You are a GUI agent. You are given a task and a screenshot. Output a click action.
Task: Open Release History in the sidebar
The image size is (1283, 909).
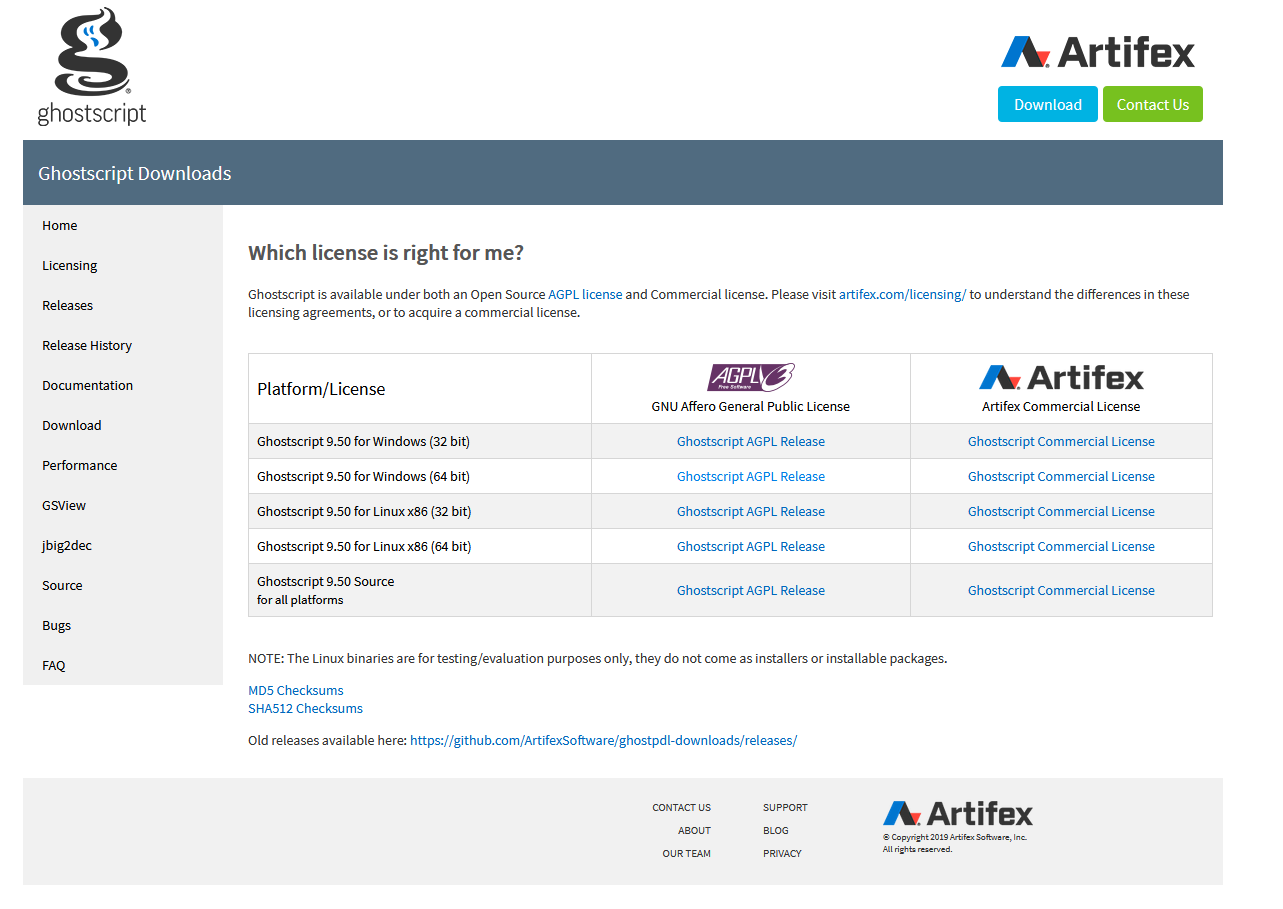[87, 345]
